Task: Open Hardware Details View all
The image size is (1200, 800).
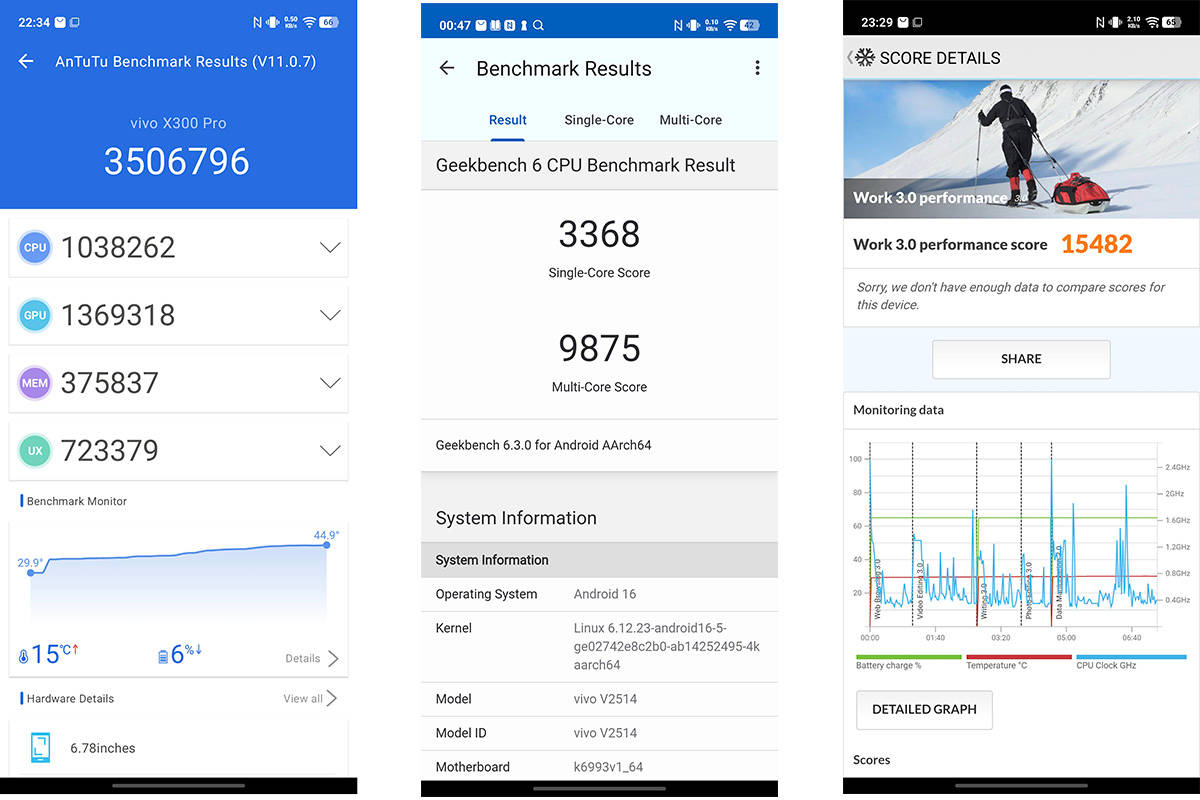Action: (x=310, y=698)
